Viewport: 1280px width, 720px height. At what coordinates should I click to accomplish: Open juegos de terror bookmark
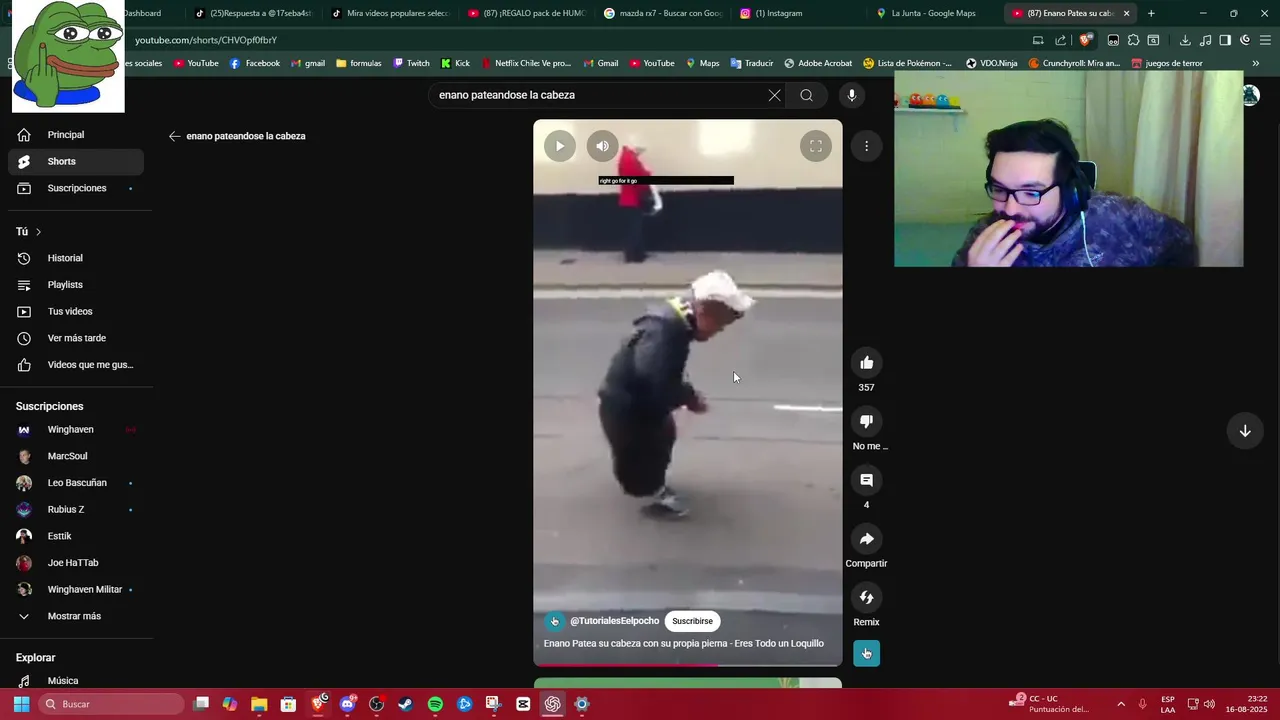(1167, 63)
